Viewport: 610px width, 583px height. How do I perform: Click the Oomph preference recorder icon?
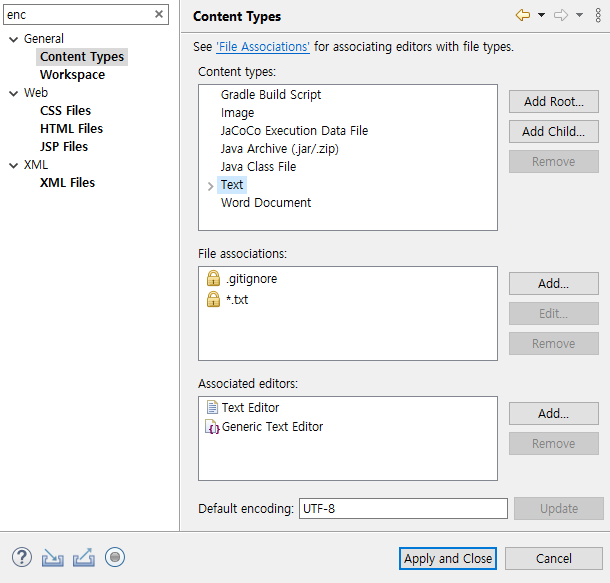click(115, 557)
